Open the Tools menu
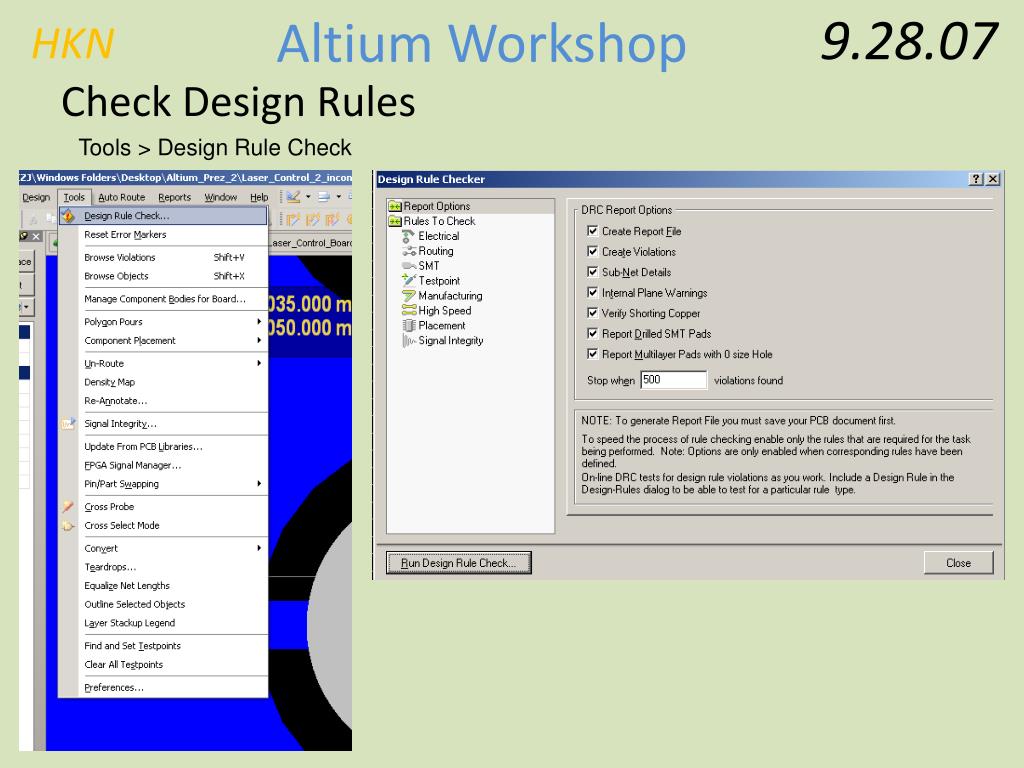1024x768 pixels. tap(74, 197)
